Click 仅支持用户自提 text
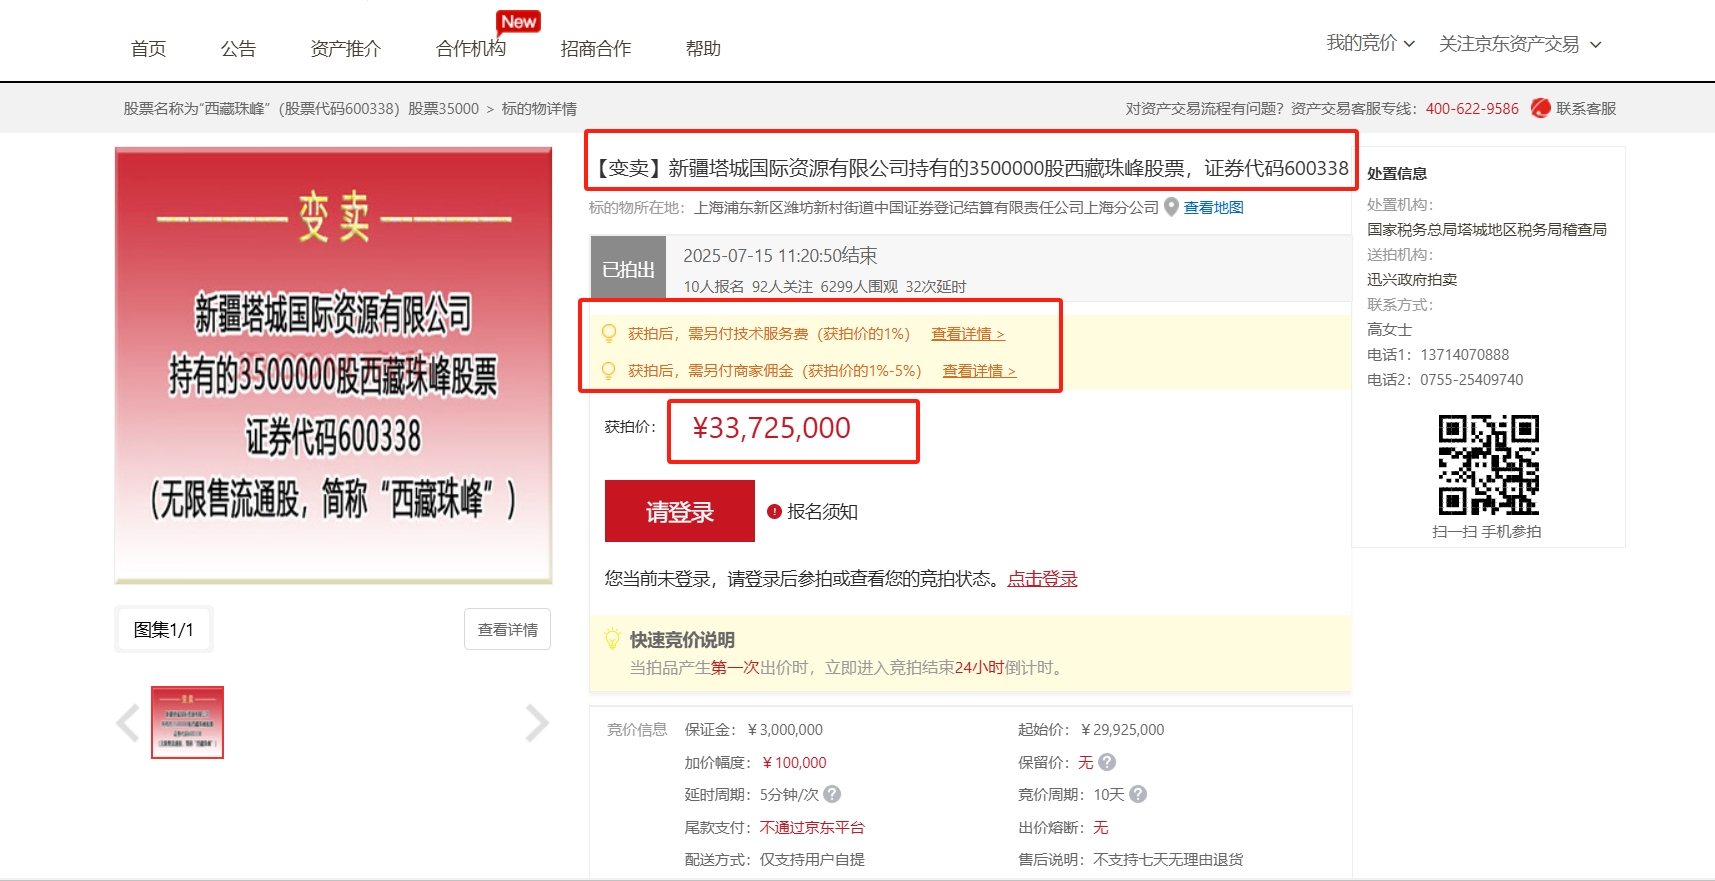This screenshot has width=1715, height=881. point(812,859)
